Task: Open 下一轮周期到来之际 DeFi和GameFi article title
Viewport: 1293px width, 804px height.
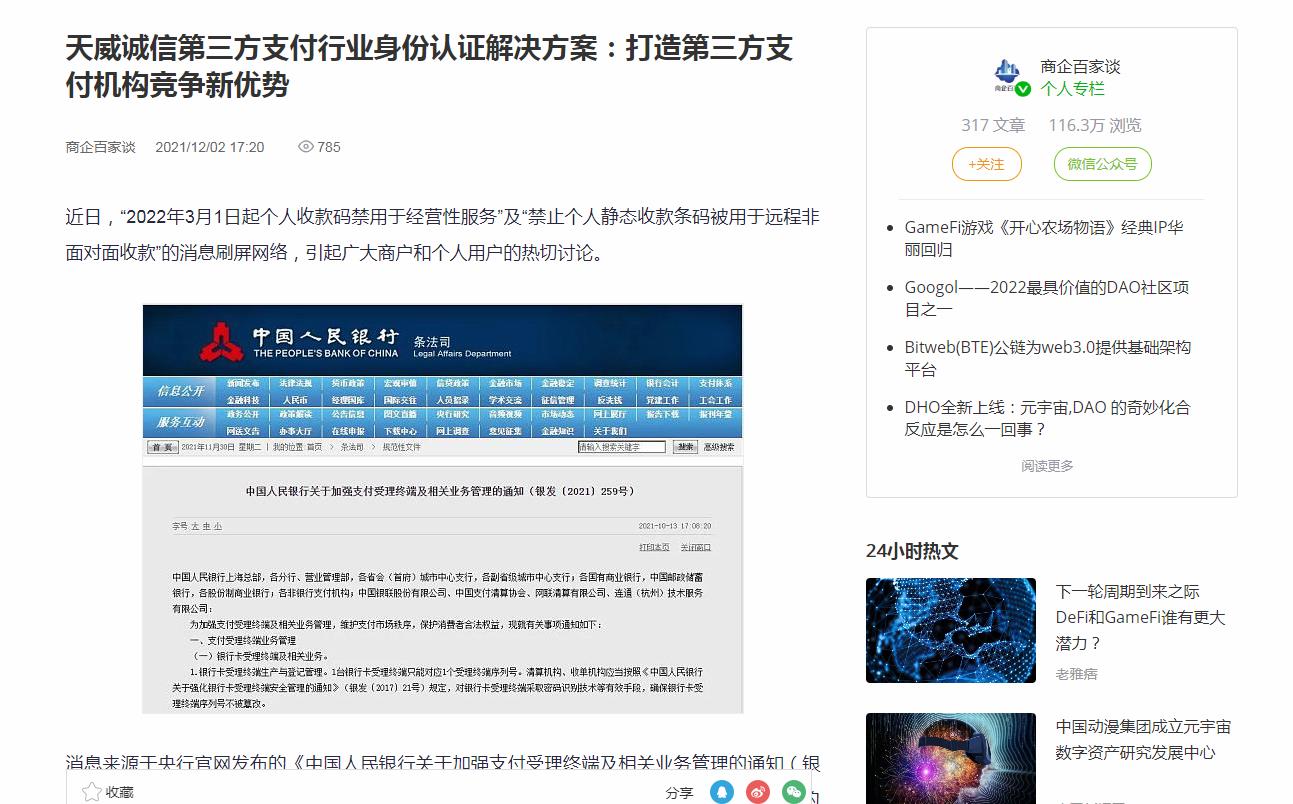Action: [1141, 617]
